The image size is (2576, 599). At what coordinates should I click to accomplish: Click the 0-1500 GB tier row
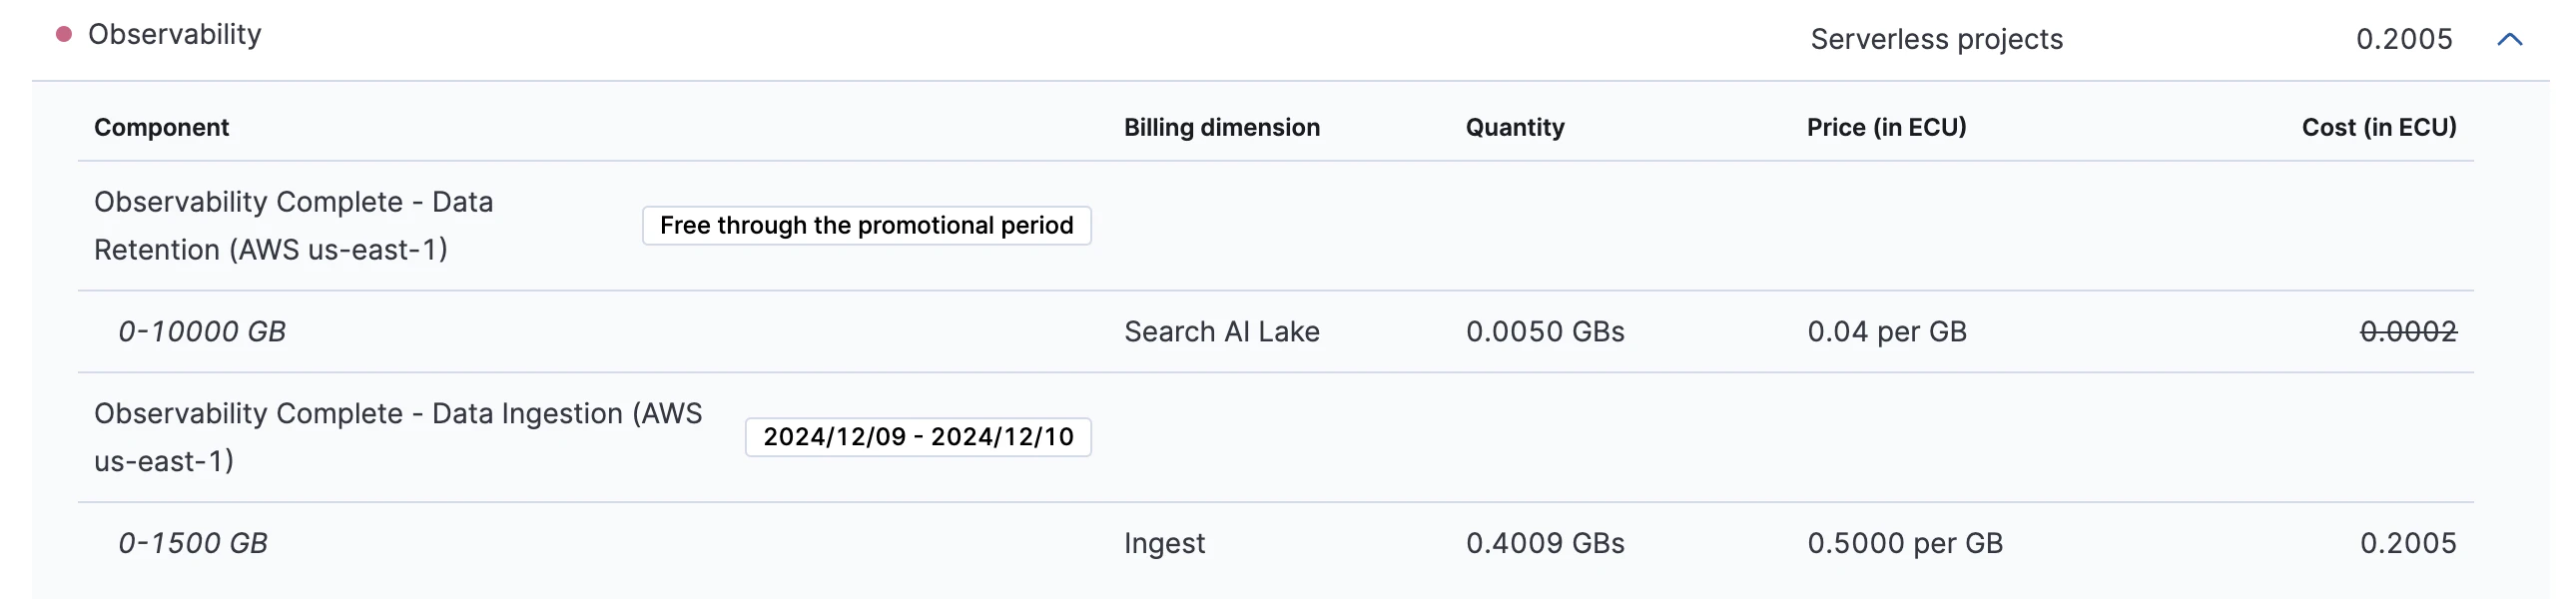[x=1276, y=543]
